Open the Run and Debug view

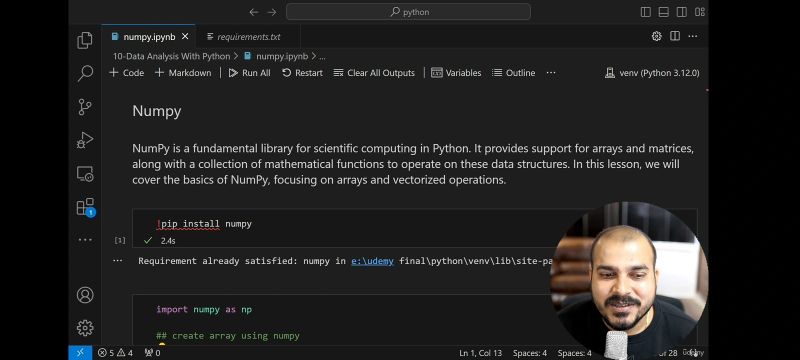[85, 140]
